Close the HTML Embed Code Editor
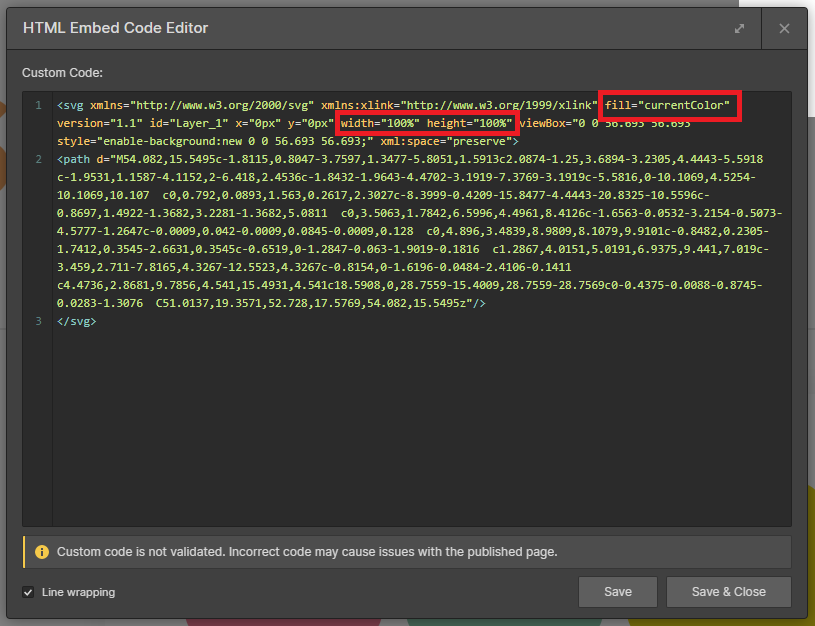The image size is (815, 626). pos(784,29)
